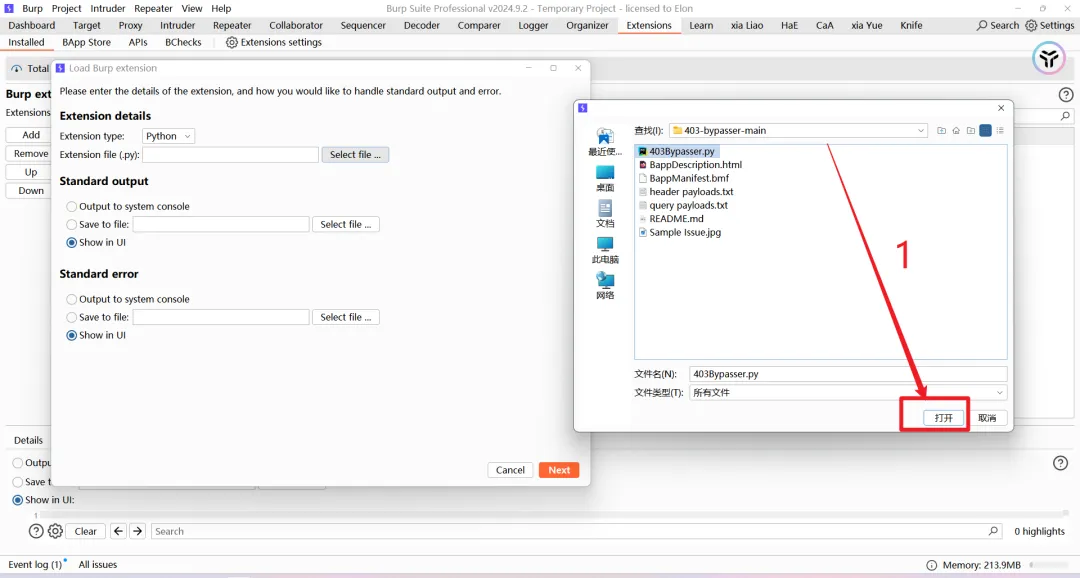Image resolution: width=1080 pixels, height=578 pixels.
Task: Switch to the APIs sub-tab
Action: click(x=138, y=42)
